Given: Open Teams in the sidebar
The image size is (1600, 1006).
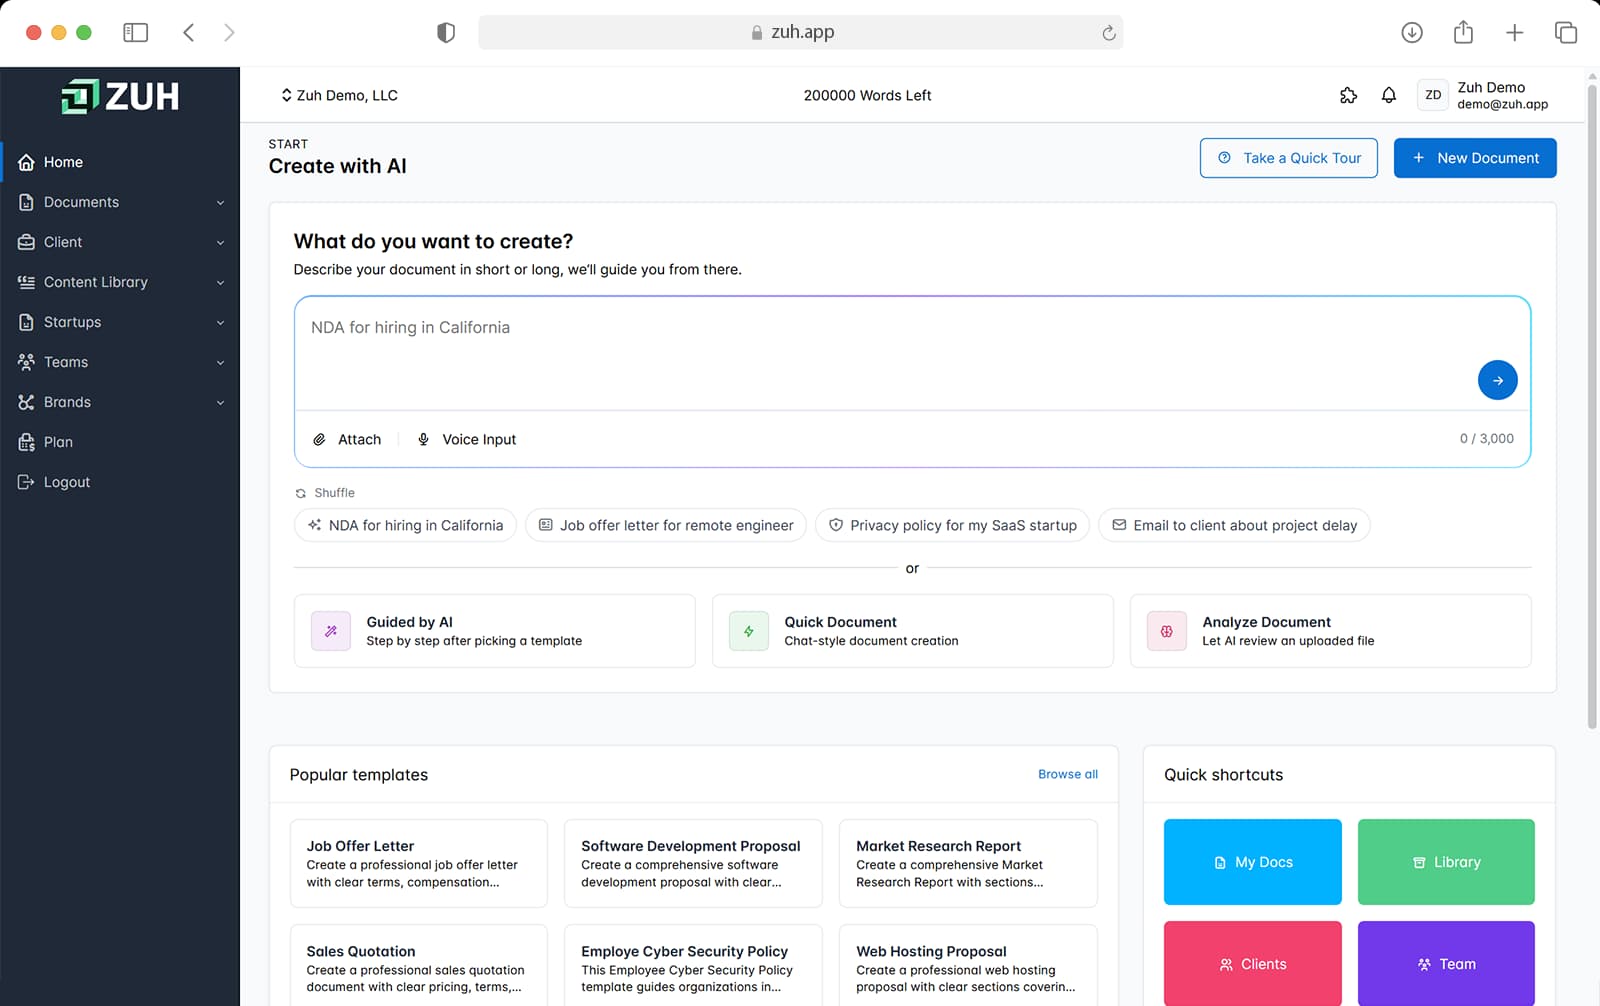Looking at the screenshot, I should (120, 362).
